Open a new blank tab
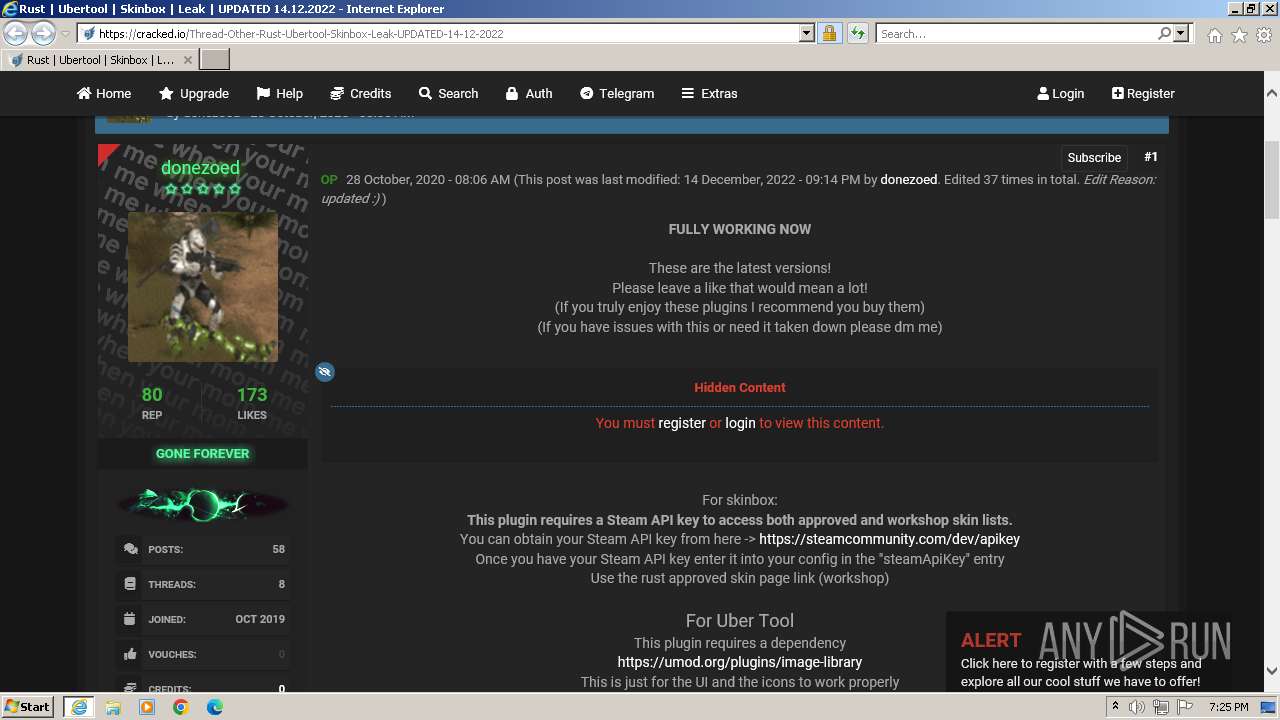Image resolution: width=1280 pixels, height=720 pixels. coord(215,59)
